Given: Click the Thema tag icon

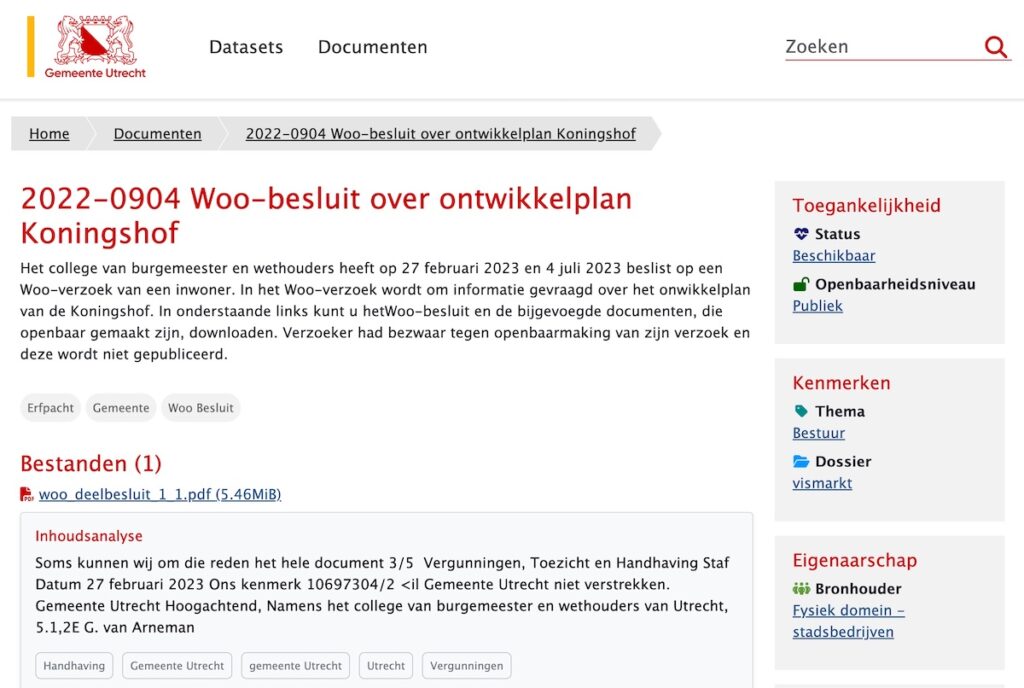Looking at the screenshot, I should click(x=801, y=411).
